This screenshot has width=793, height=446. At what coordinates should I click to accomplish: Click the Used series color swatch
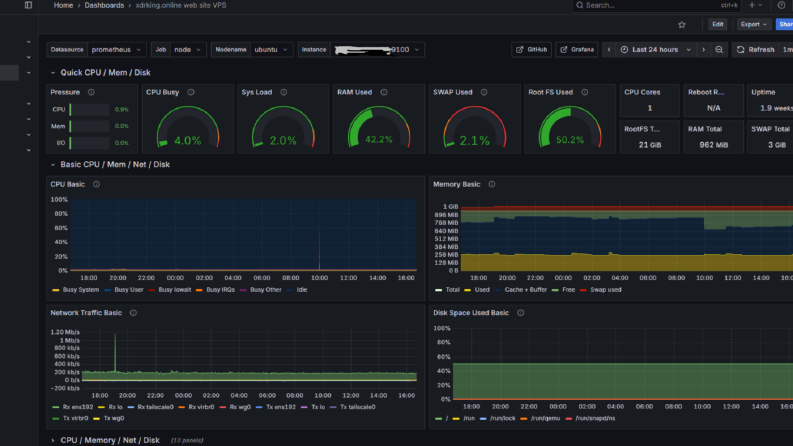[468, 290]
